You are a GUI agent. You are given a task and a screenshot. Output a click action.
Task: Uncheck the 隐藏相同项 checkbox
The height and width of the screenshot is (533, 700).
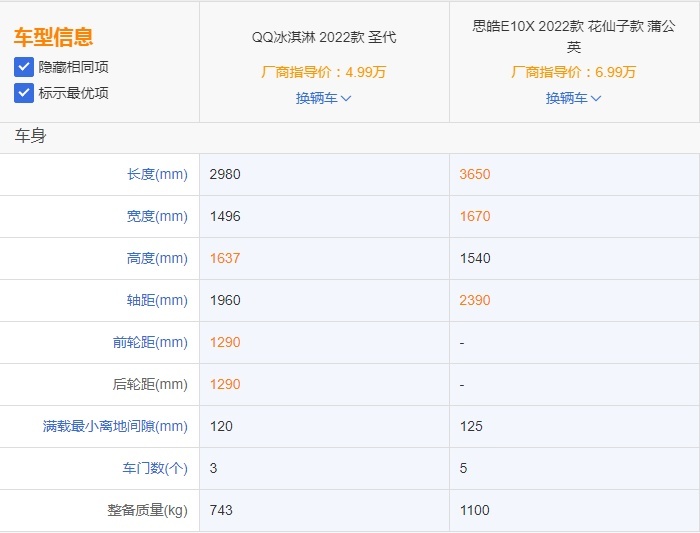[24, 67]
